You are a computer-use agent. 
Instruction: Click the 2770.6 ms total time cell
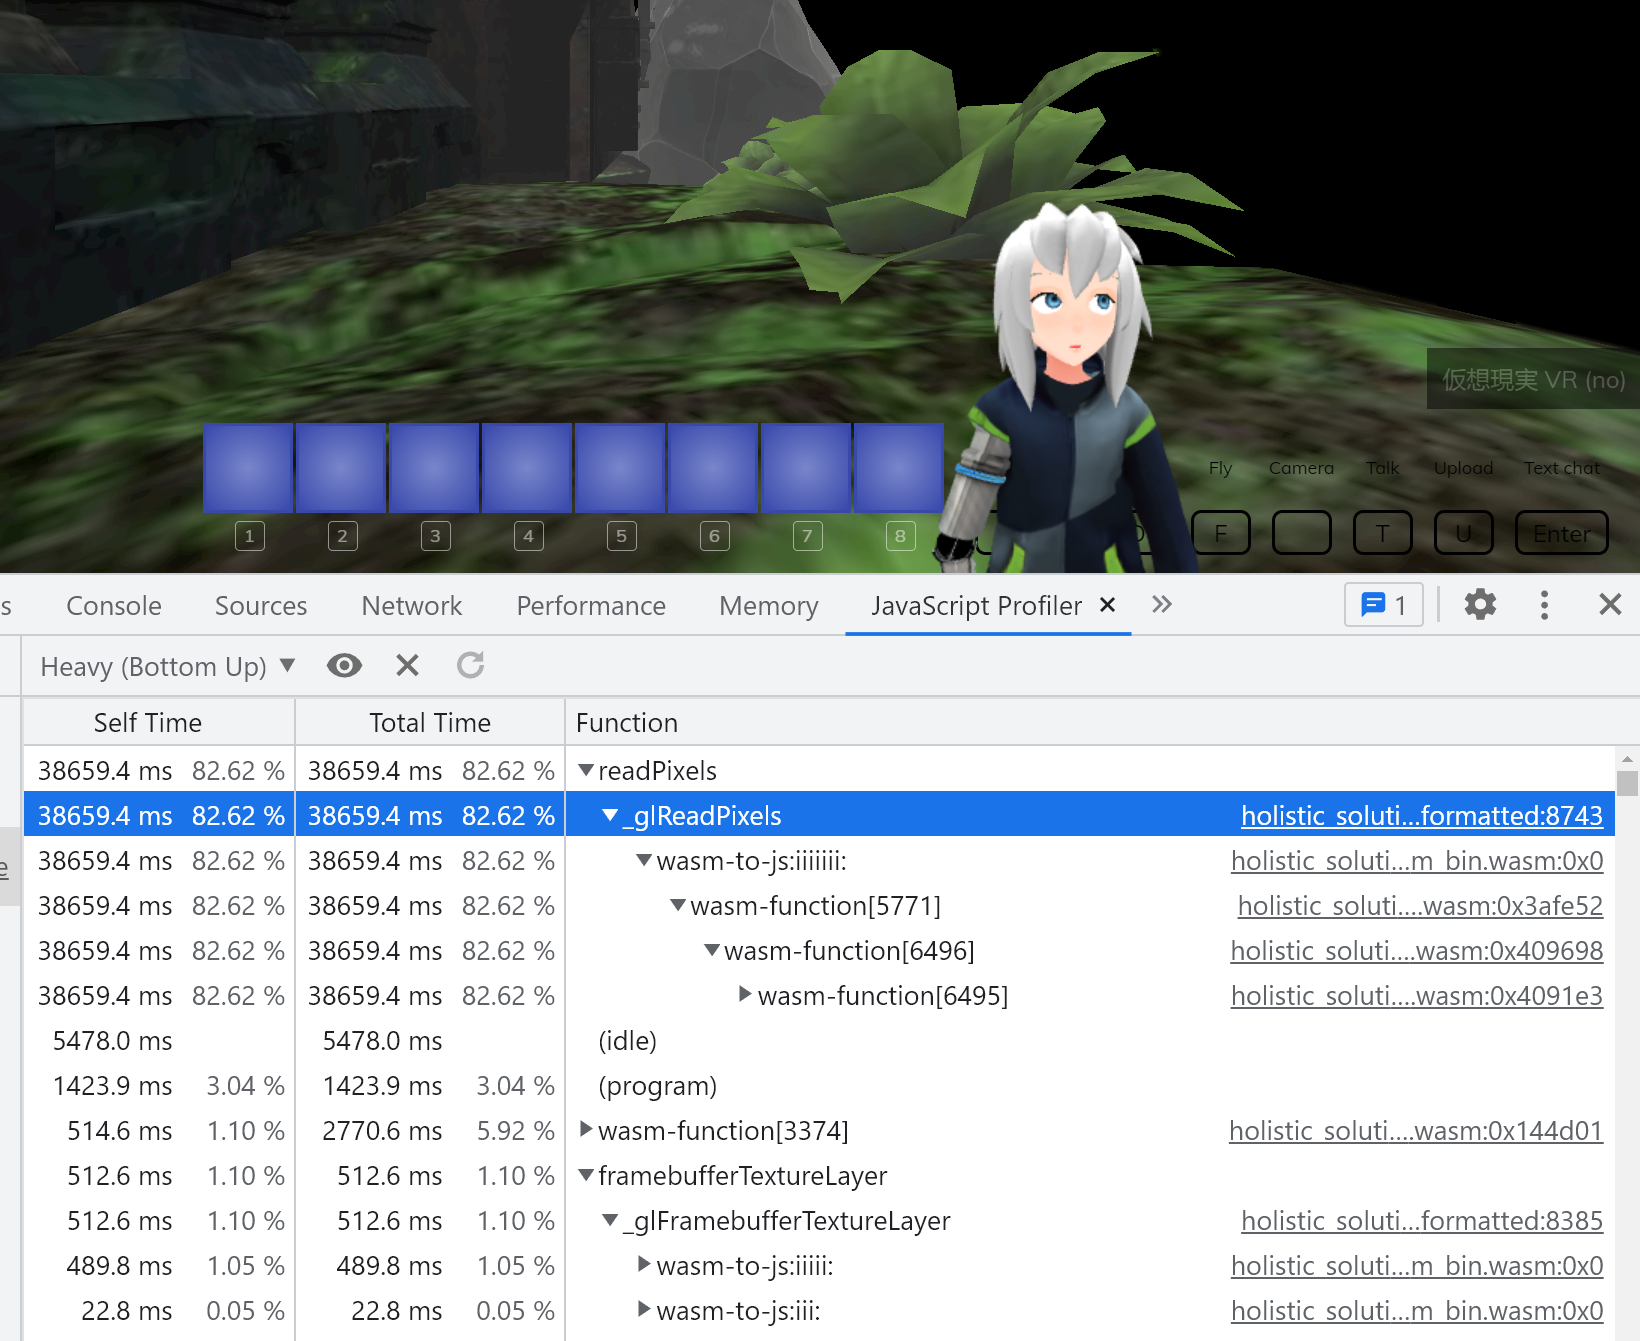(x=382, y=1131)
